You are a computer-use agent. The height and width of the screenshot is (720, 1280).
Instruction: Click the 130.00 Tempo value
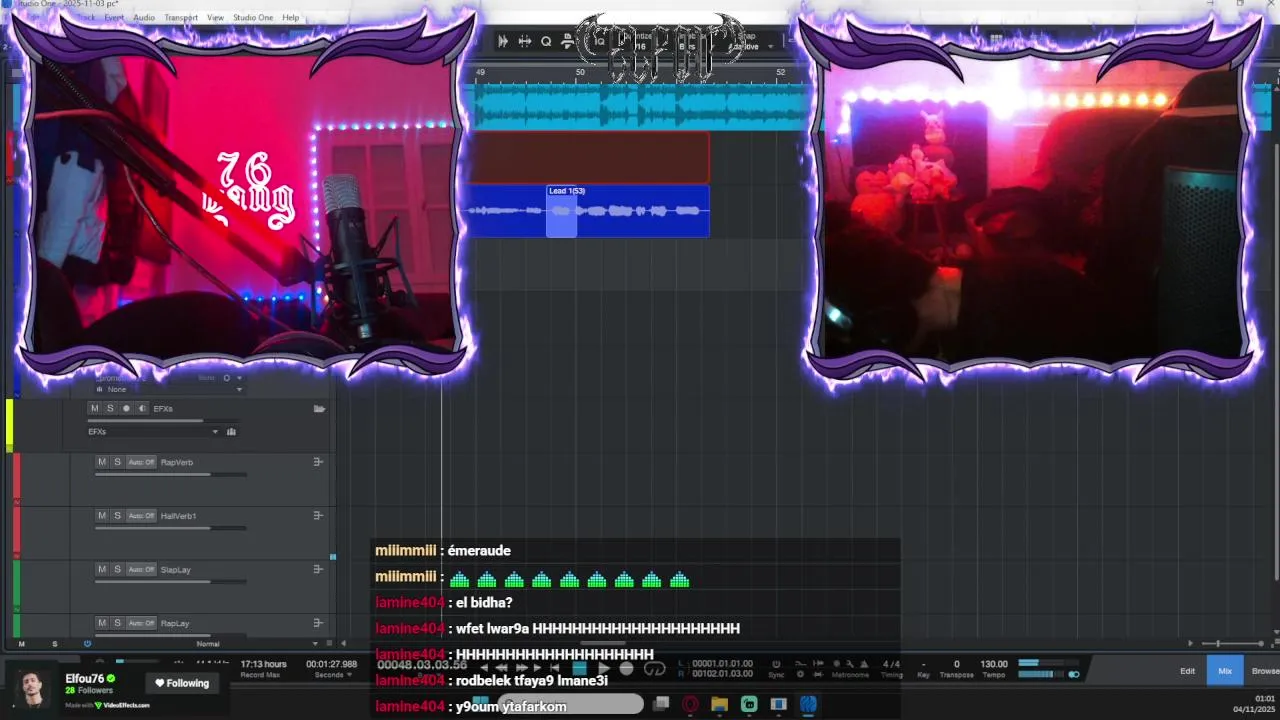click(x=994, y=664)
